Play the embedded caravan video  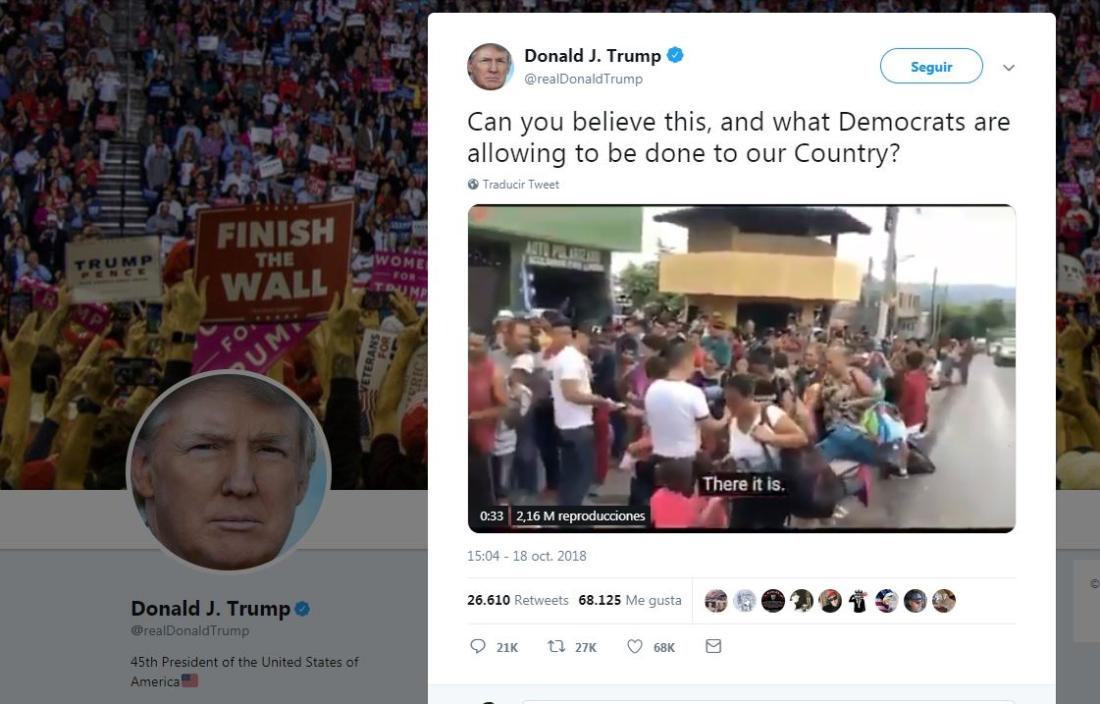pyautogui.click(x=742, y=368)
